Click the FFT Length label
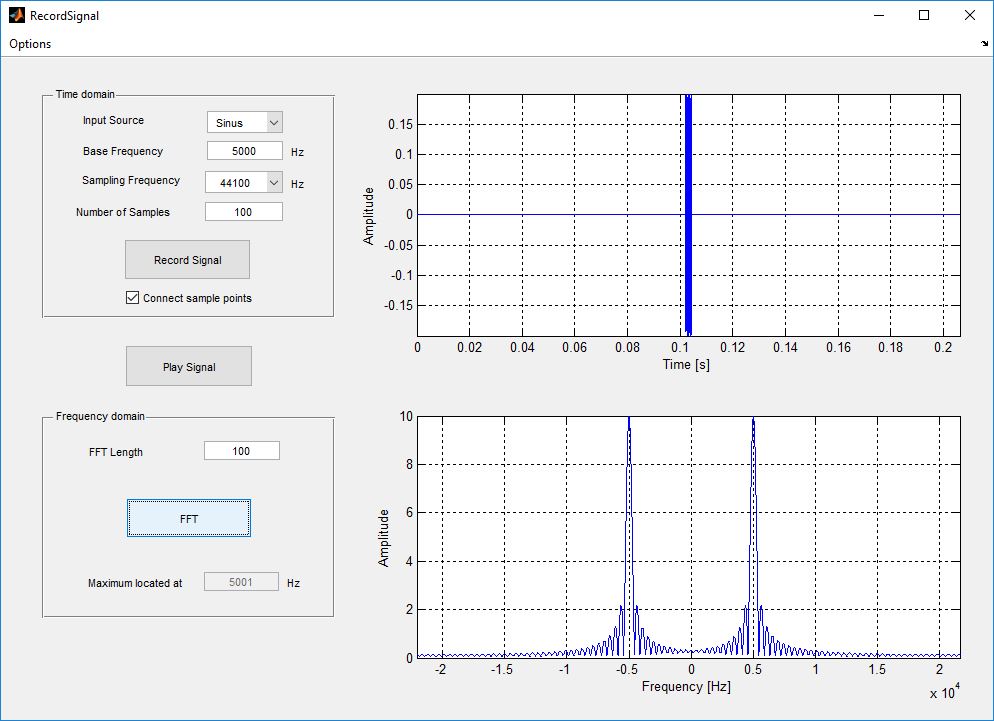 click(x=115, y=452)
